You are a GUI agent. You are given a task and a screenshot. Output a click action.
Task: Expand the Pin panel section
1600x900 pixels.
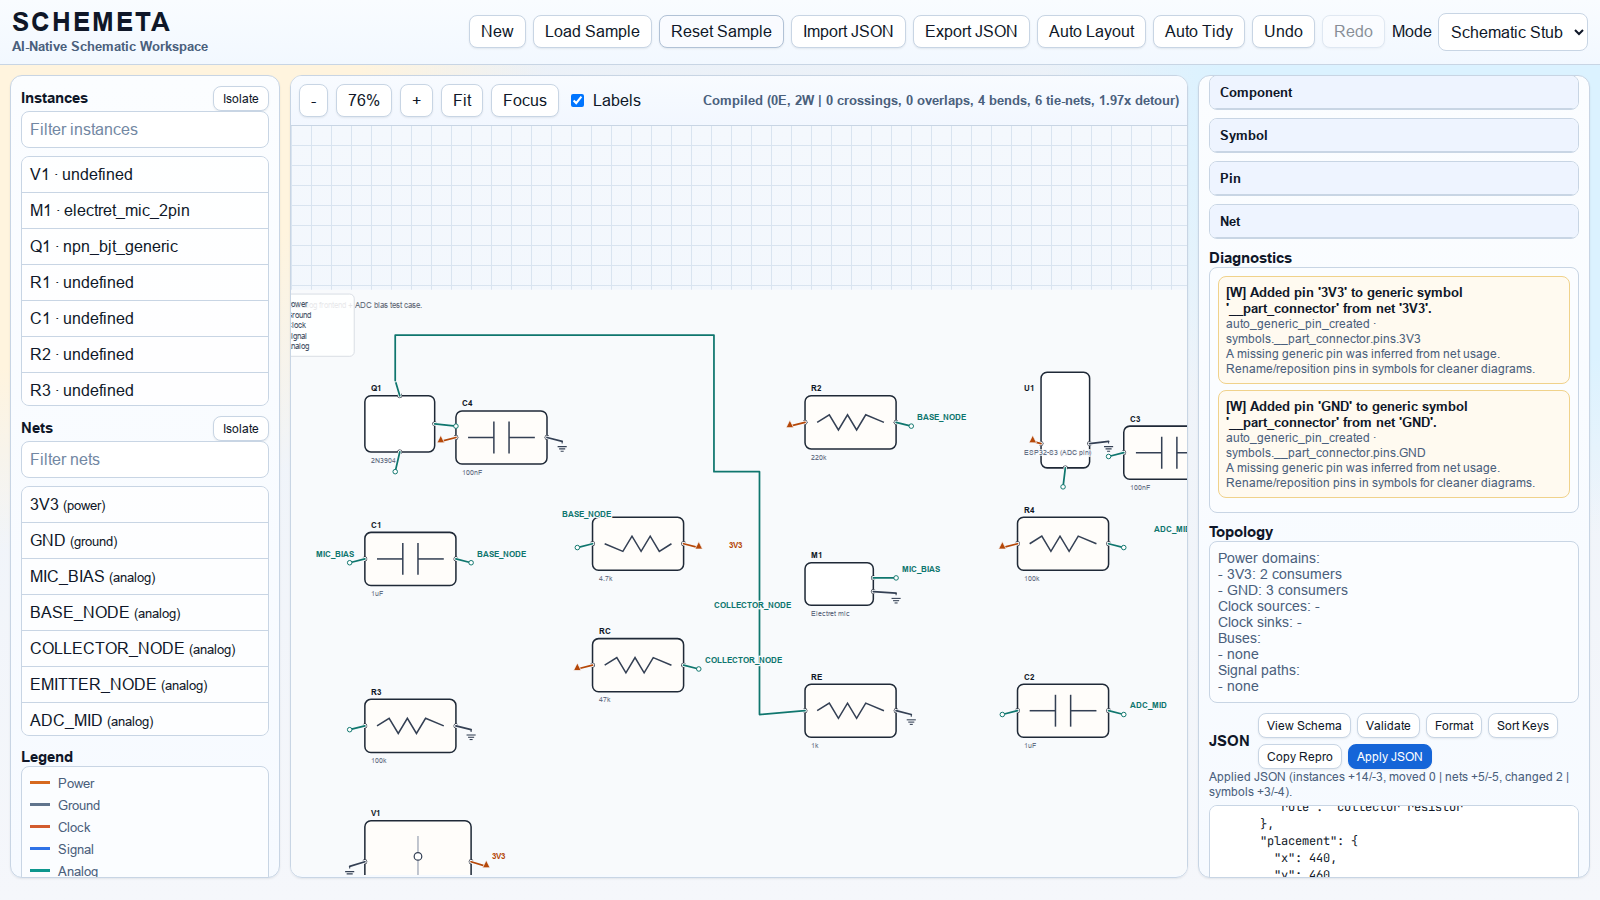pyautogui.click(x=1393, y=179)
